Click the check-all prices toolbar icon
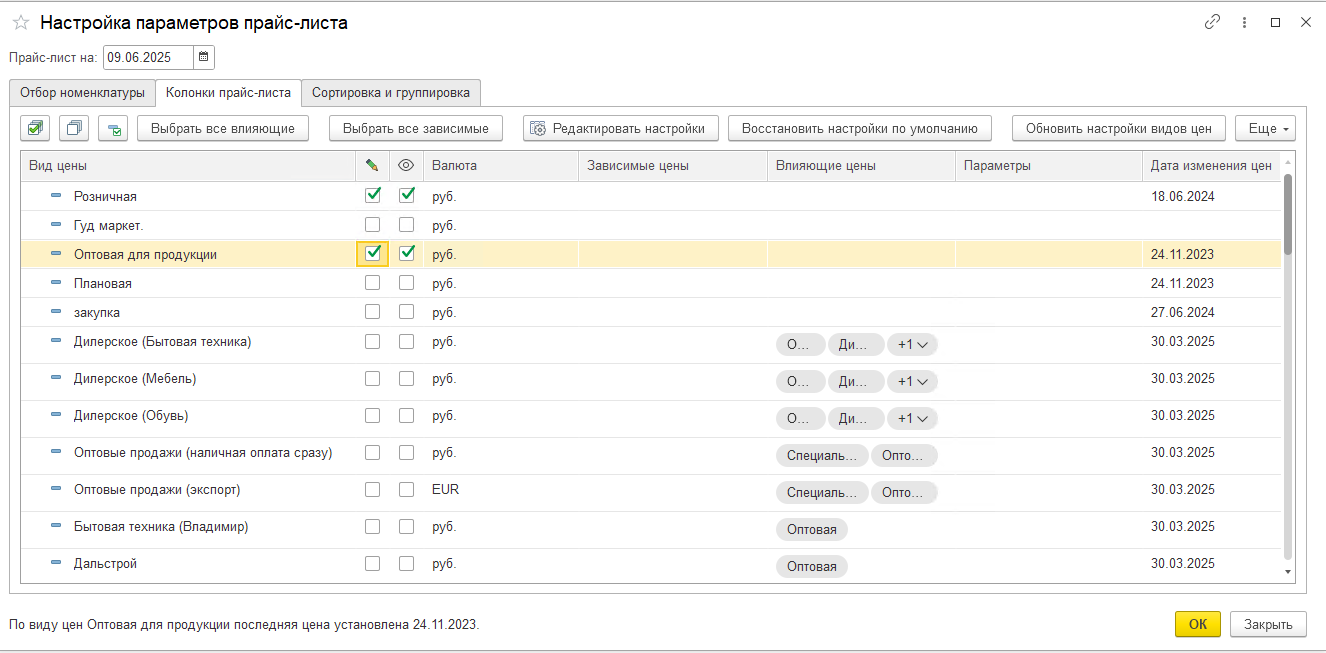Screen dimensions: 1326x653 click(x=36, y=128)
